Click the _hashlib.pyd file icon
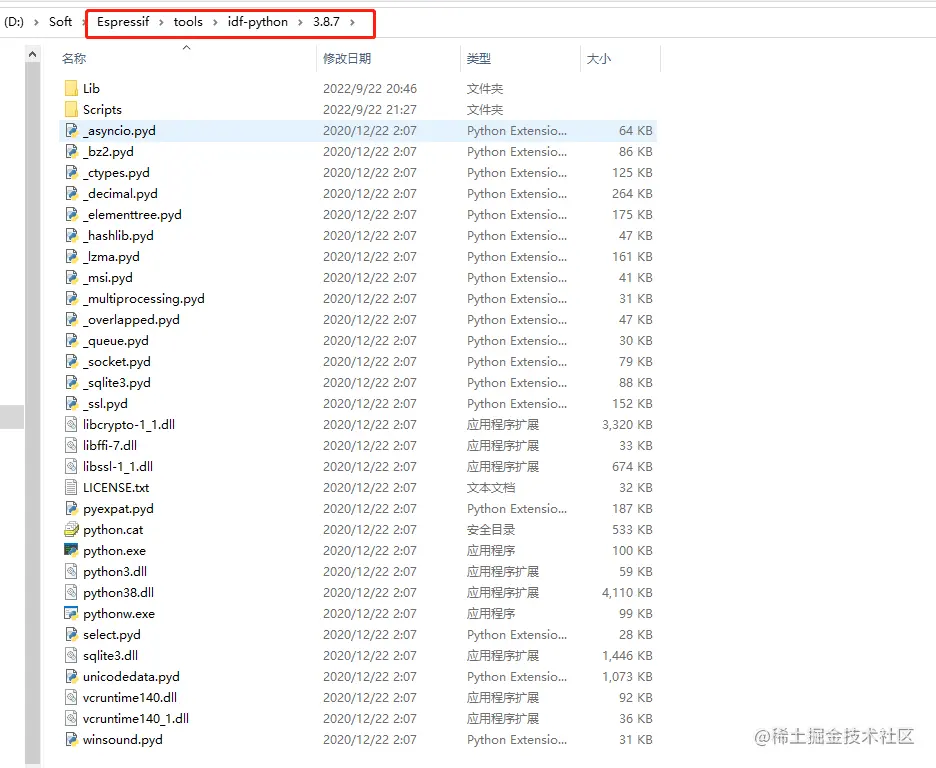The width and height of the screenshot is (936, 768). click(71, 236)
